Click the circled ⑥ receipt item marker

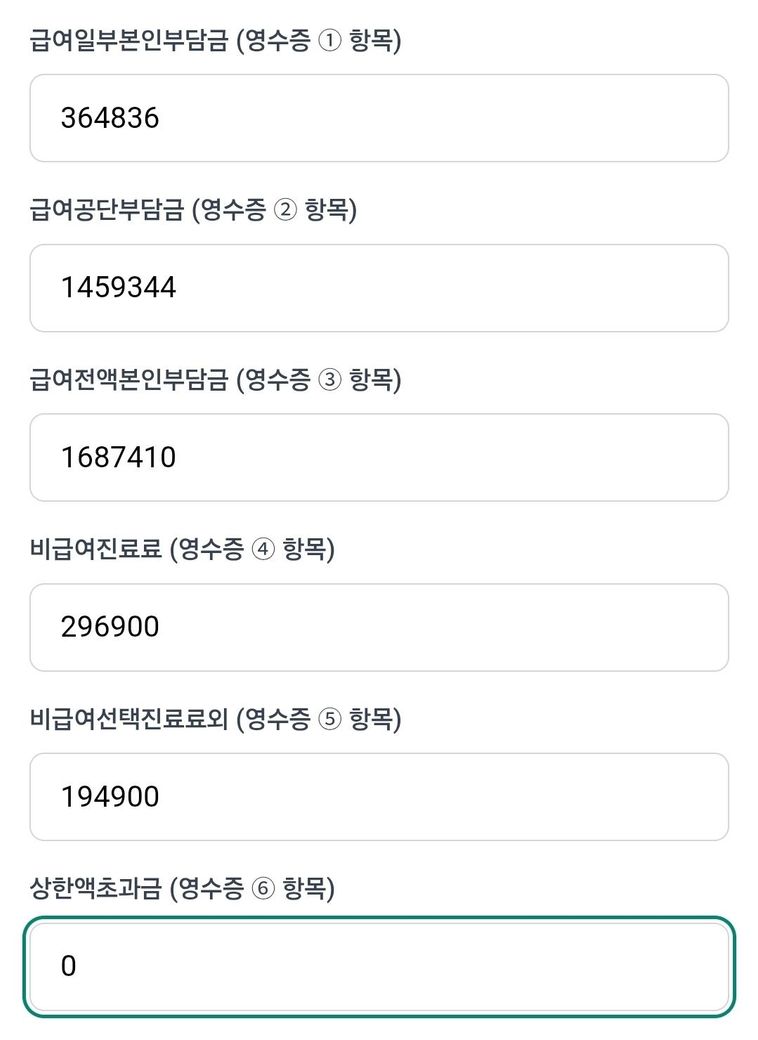[x=263, y=889]
